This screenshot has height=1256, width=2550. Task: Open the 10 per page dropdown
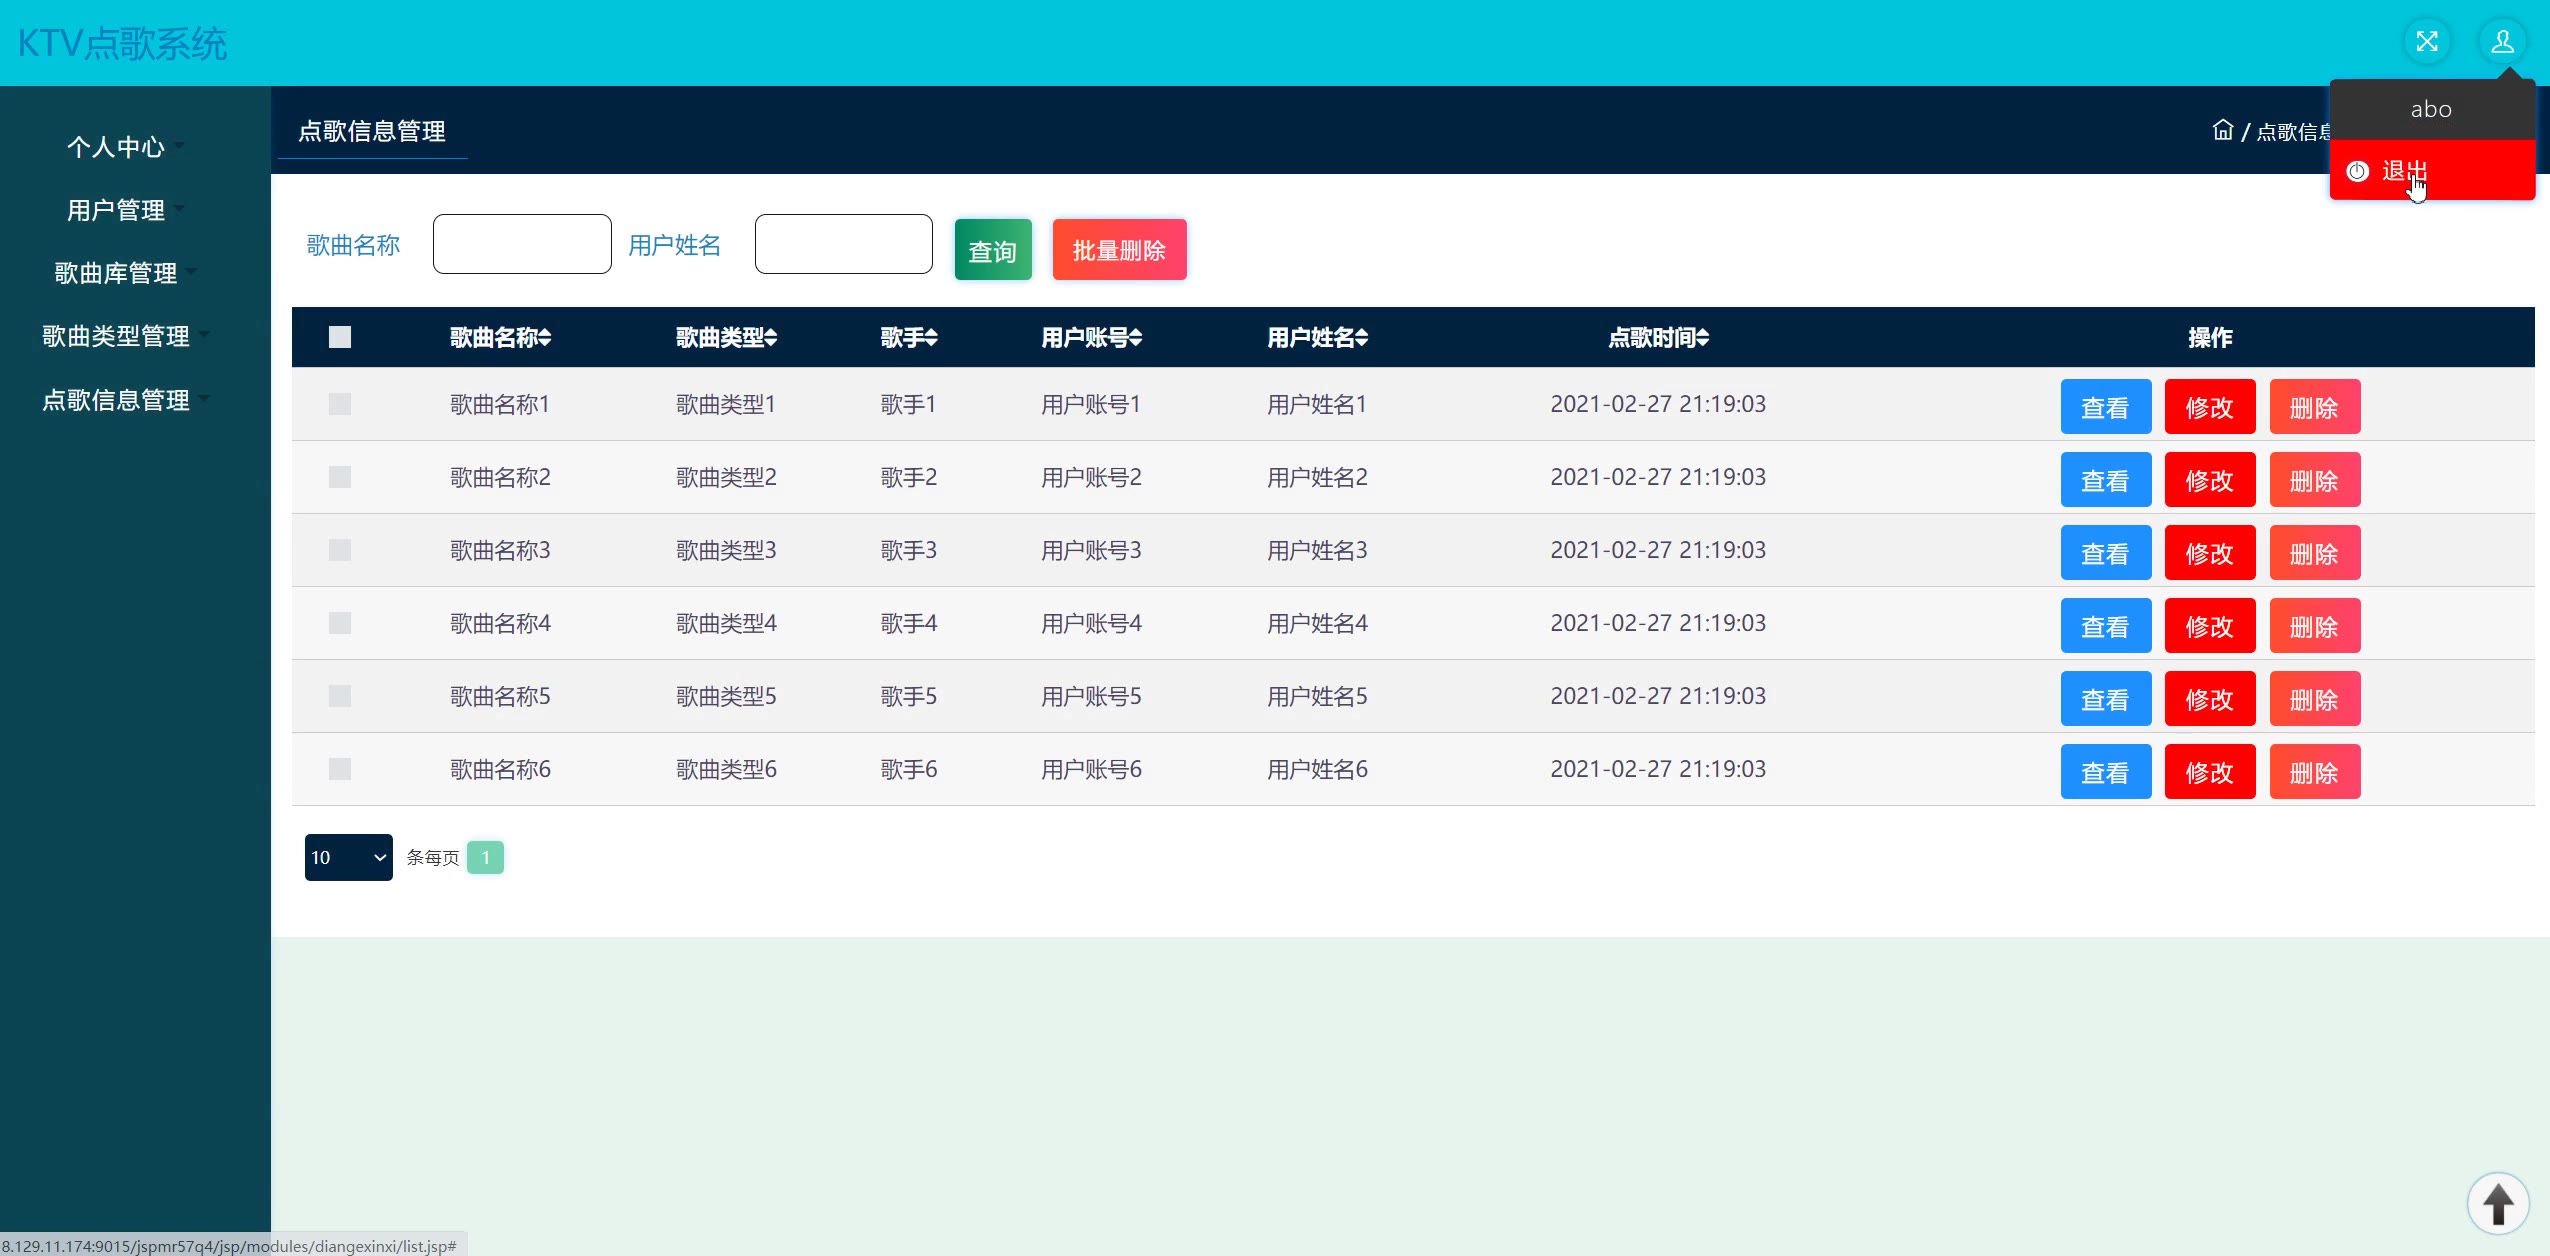348,857
